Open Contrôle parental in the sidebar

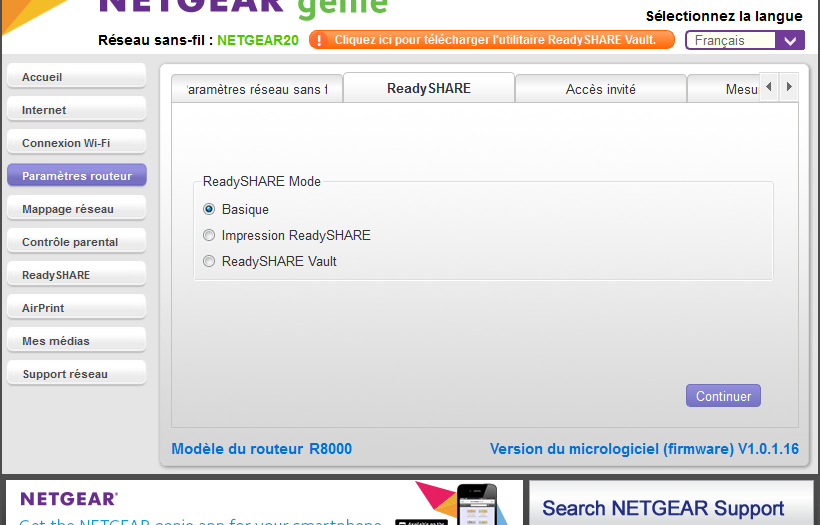click(x=76, y=242)
